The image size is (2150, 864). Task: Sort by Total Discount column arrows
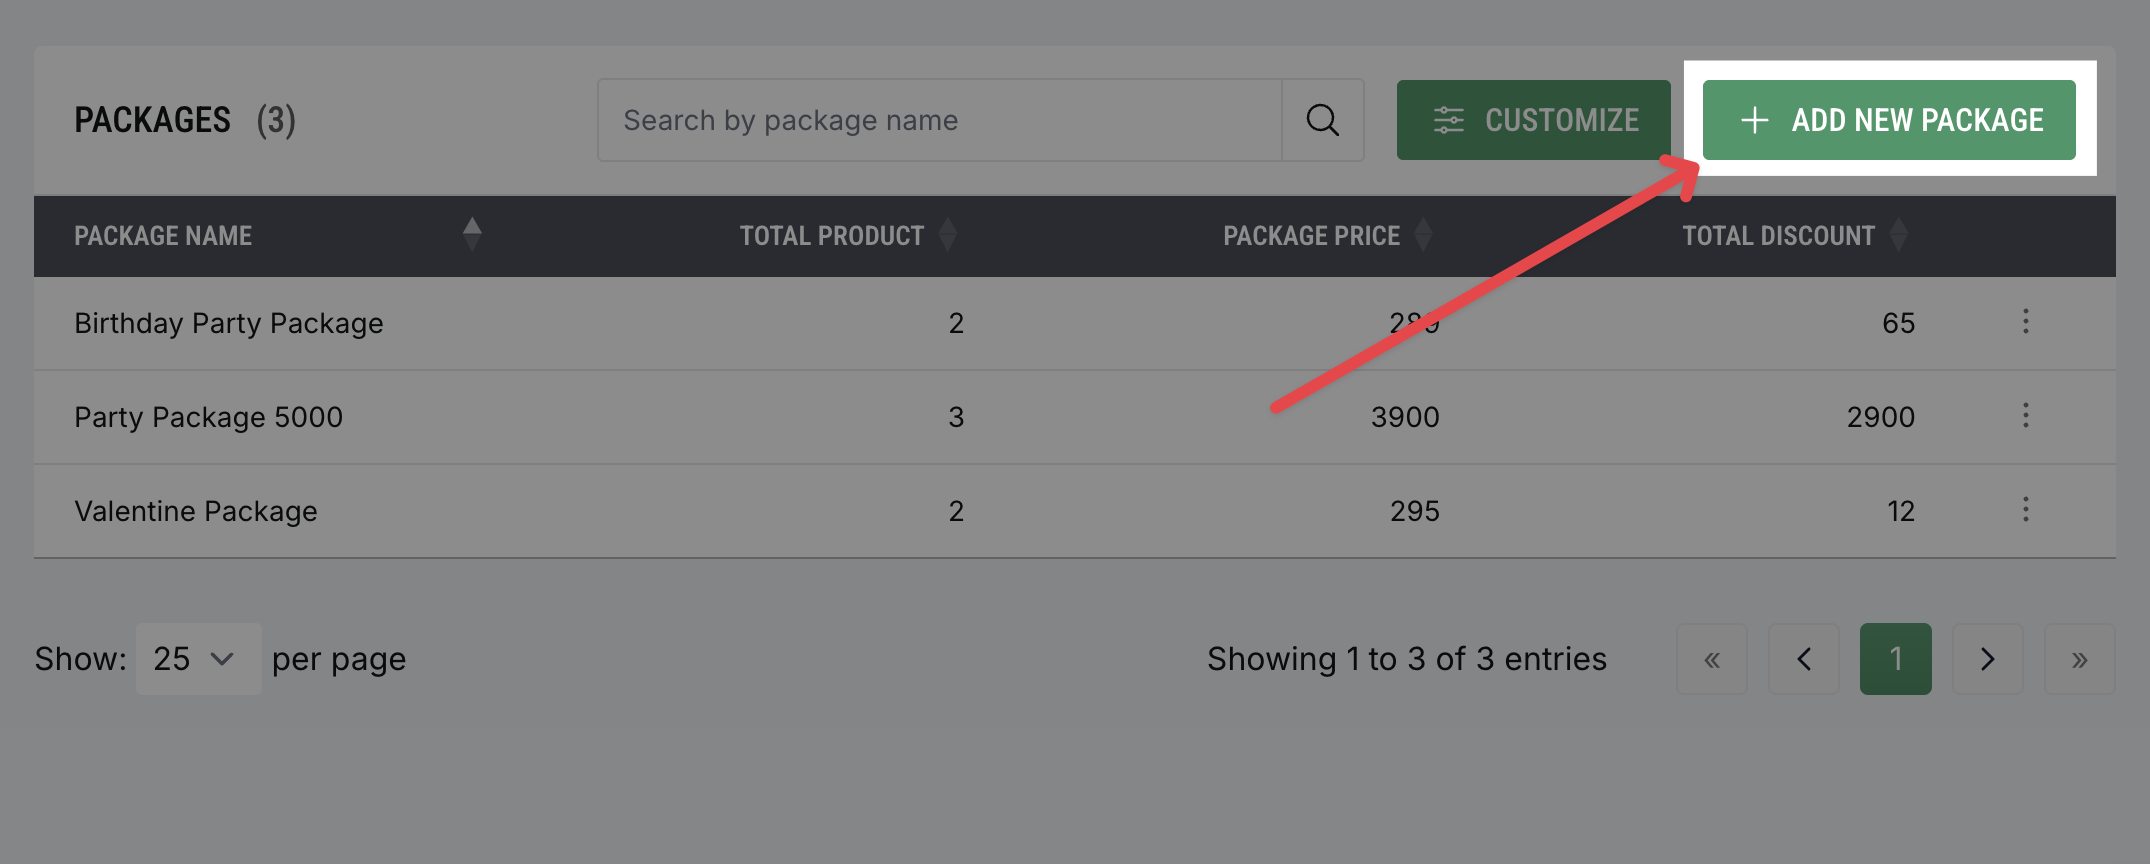[1898, 236]
